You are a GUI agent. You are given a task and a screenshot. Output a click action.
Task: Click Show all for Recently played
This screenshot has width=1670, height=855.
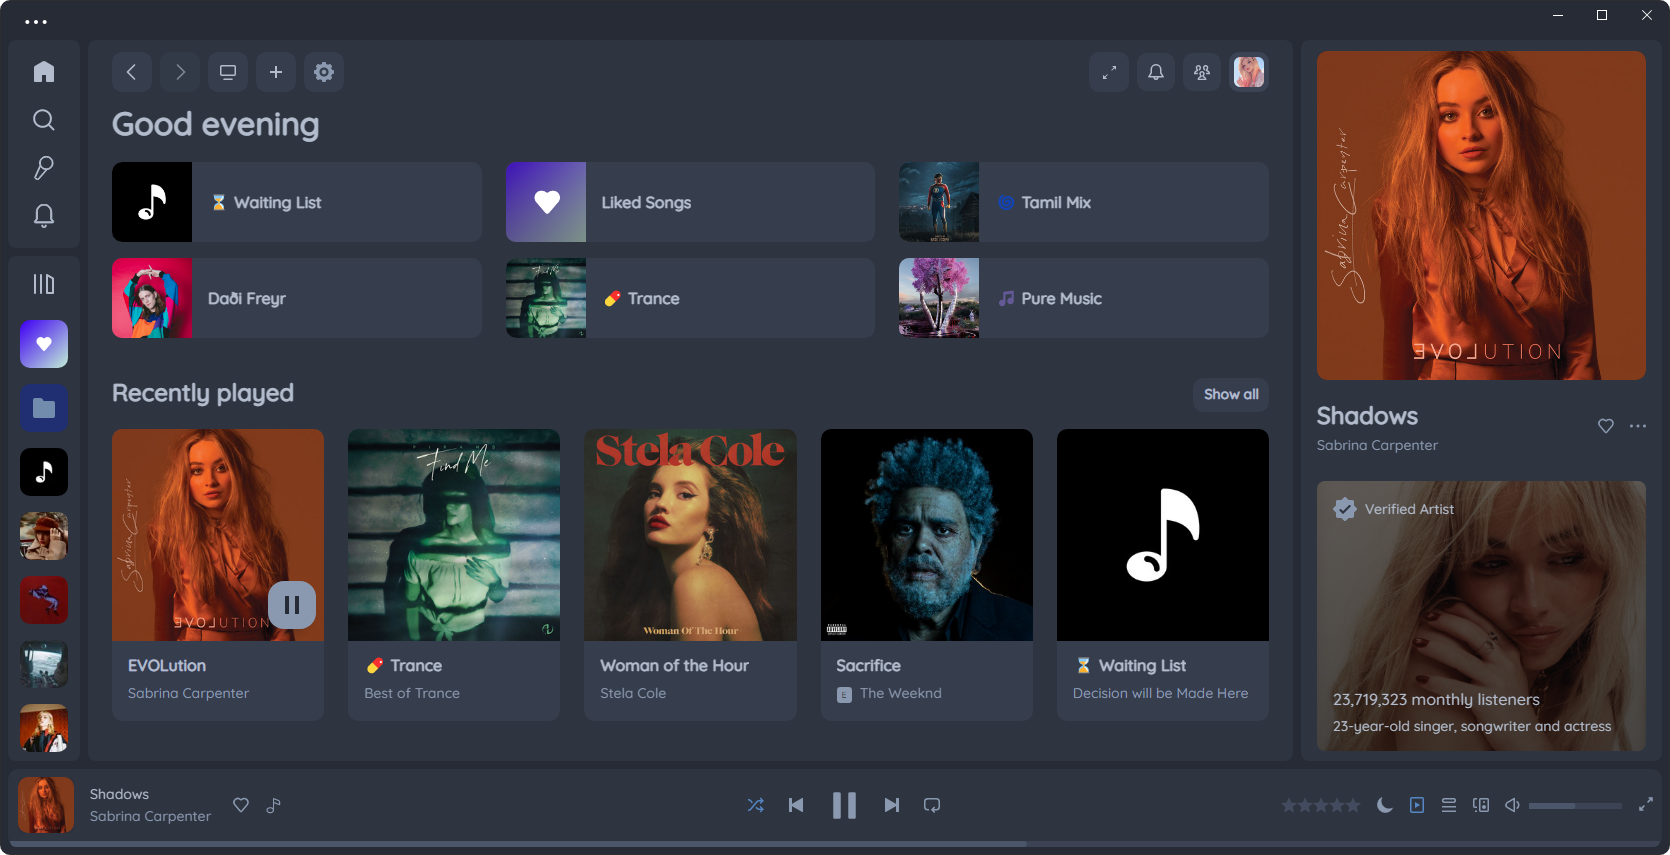coord(1231,394)
